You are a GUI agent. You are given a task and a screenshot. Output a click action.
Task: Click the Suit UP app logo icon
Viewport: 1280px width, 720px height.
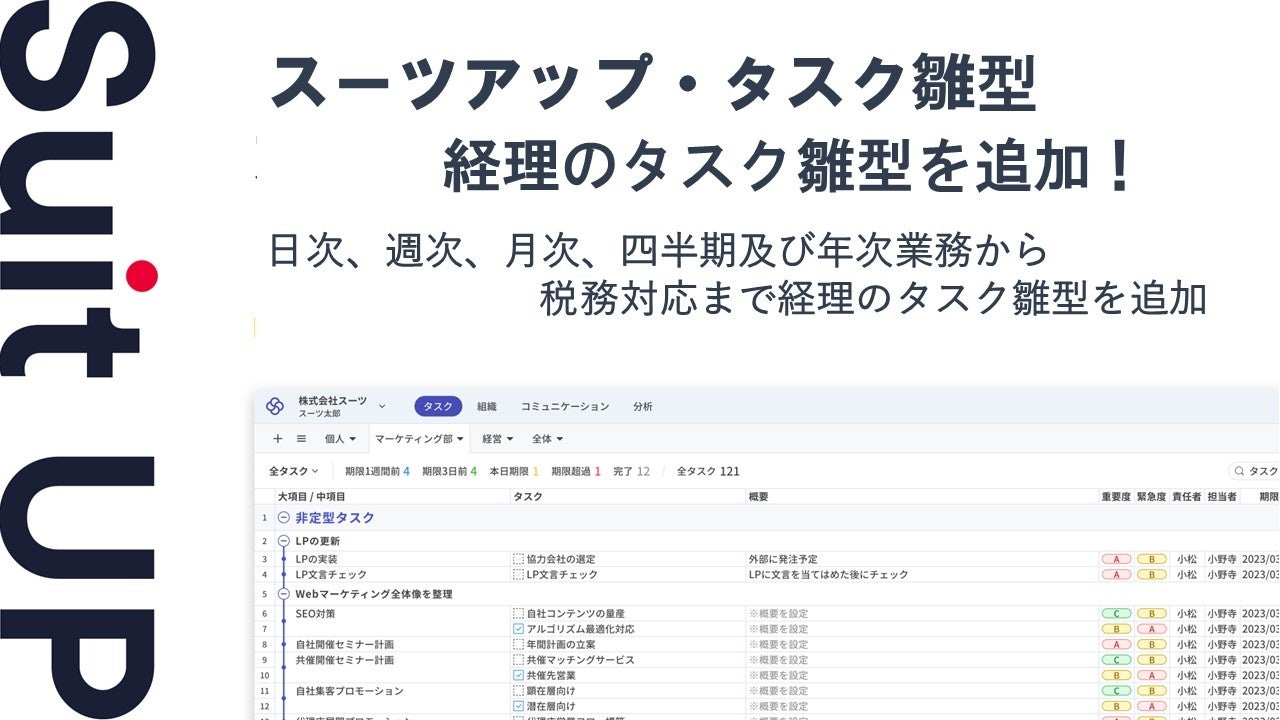click(x=275, y=406)
